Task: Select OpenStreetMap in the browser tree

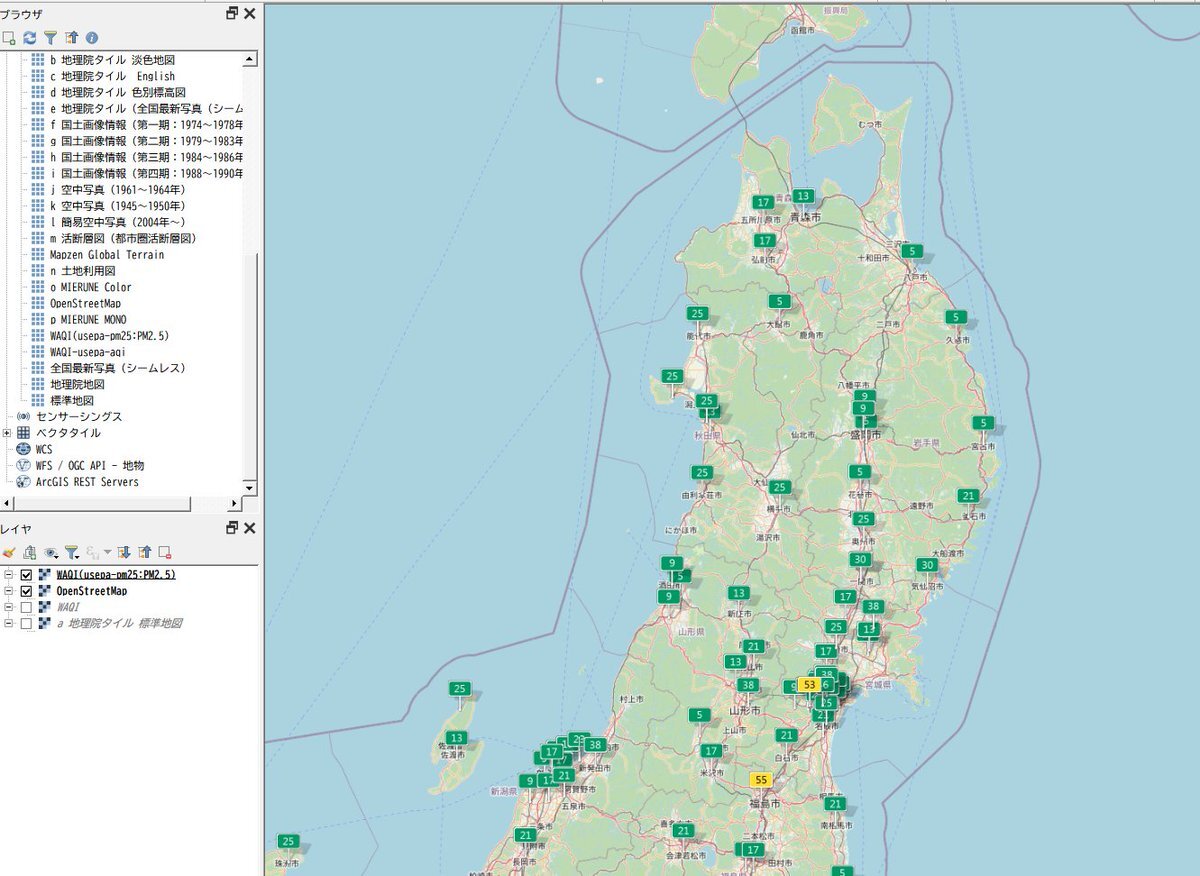Action: 85,303
